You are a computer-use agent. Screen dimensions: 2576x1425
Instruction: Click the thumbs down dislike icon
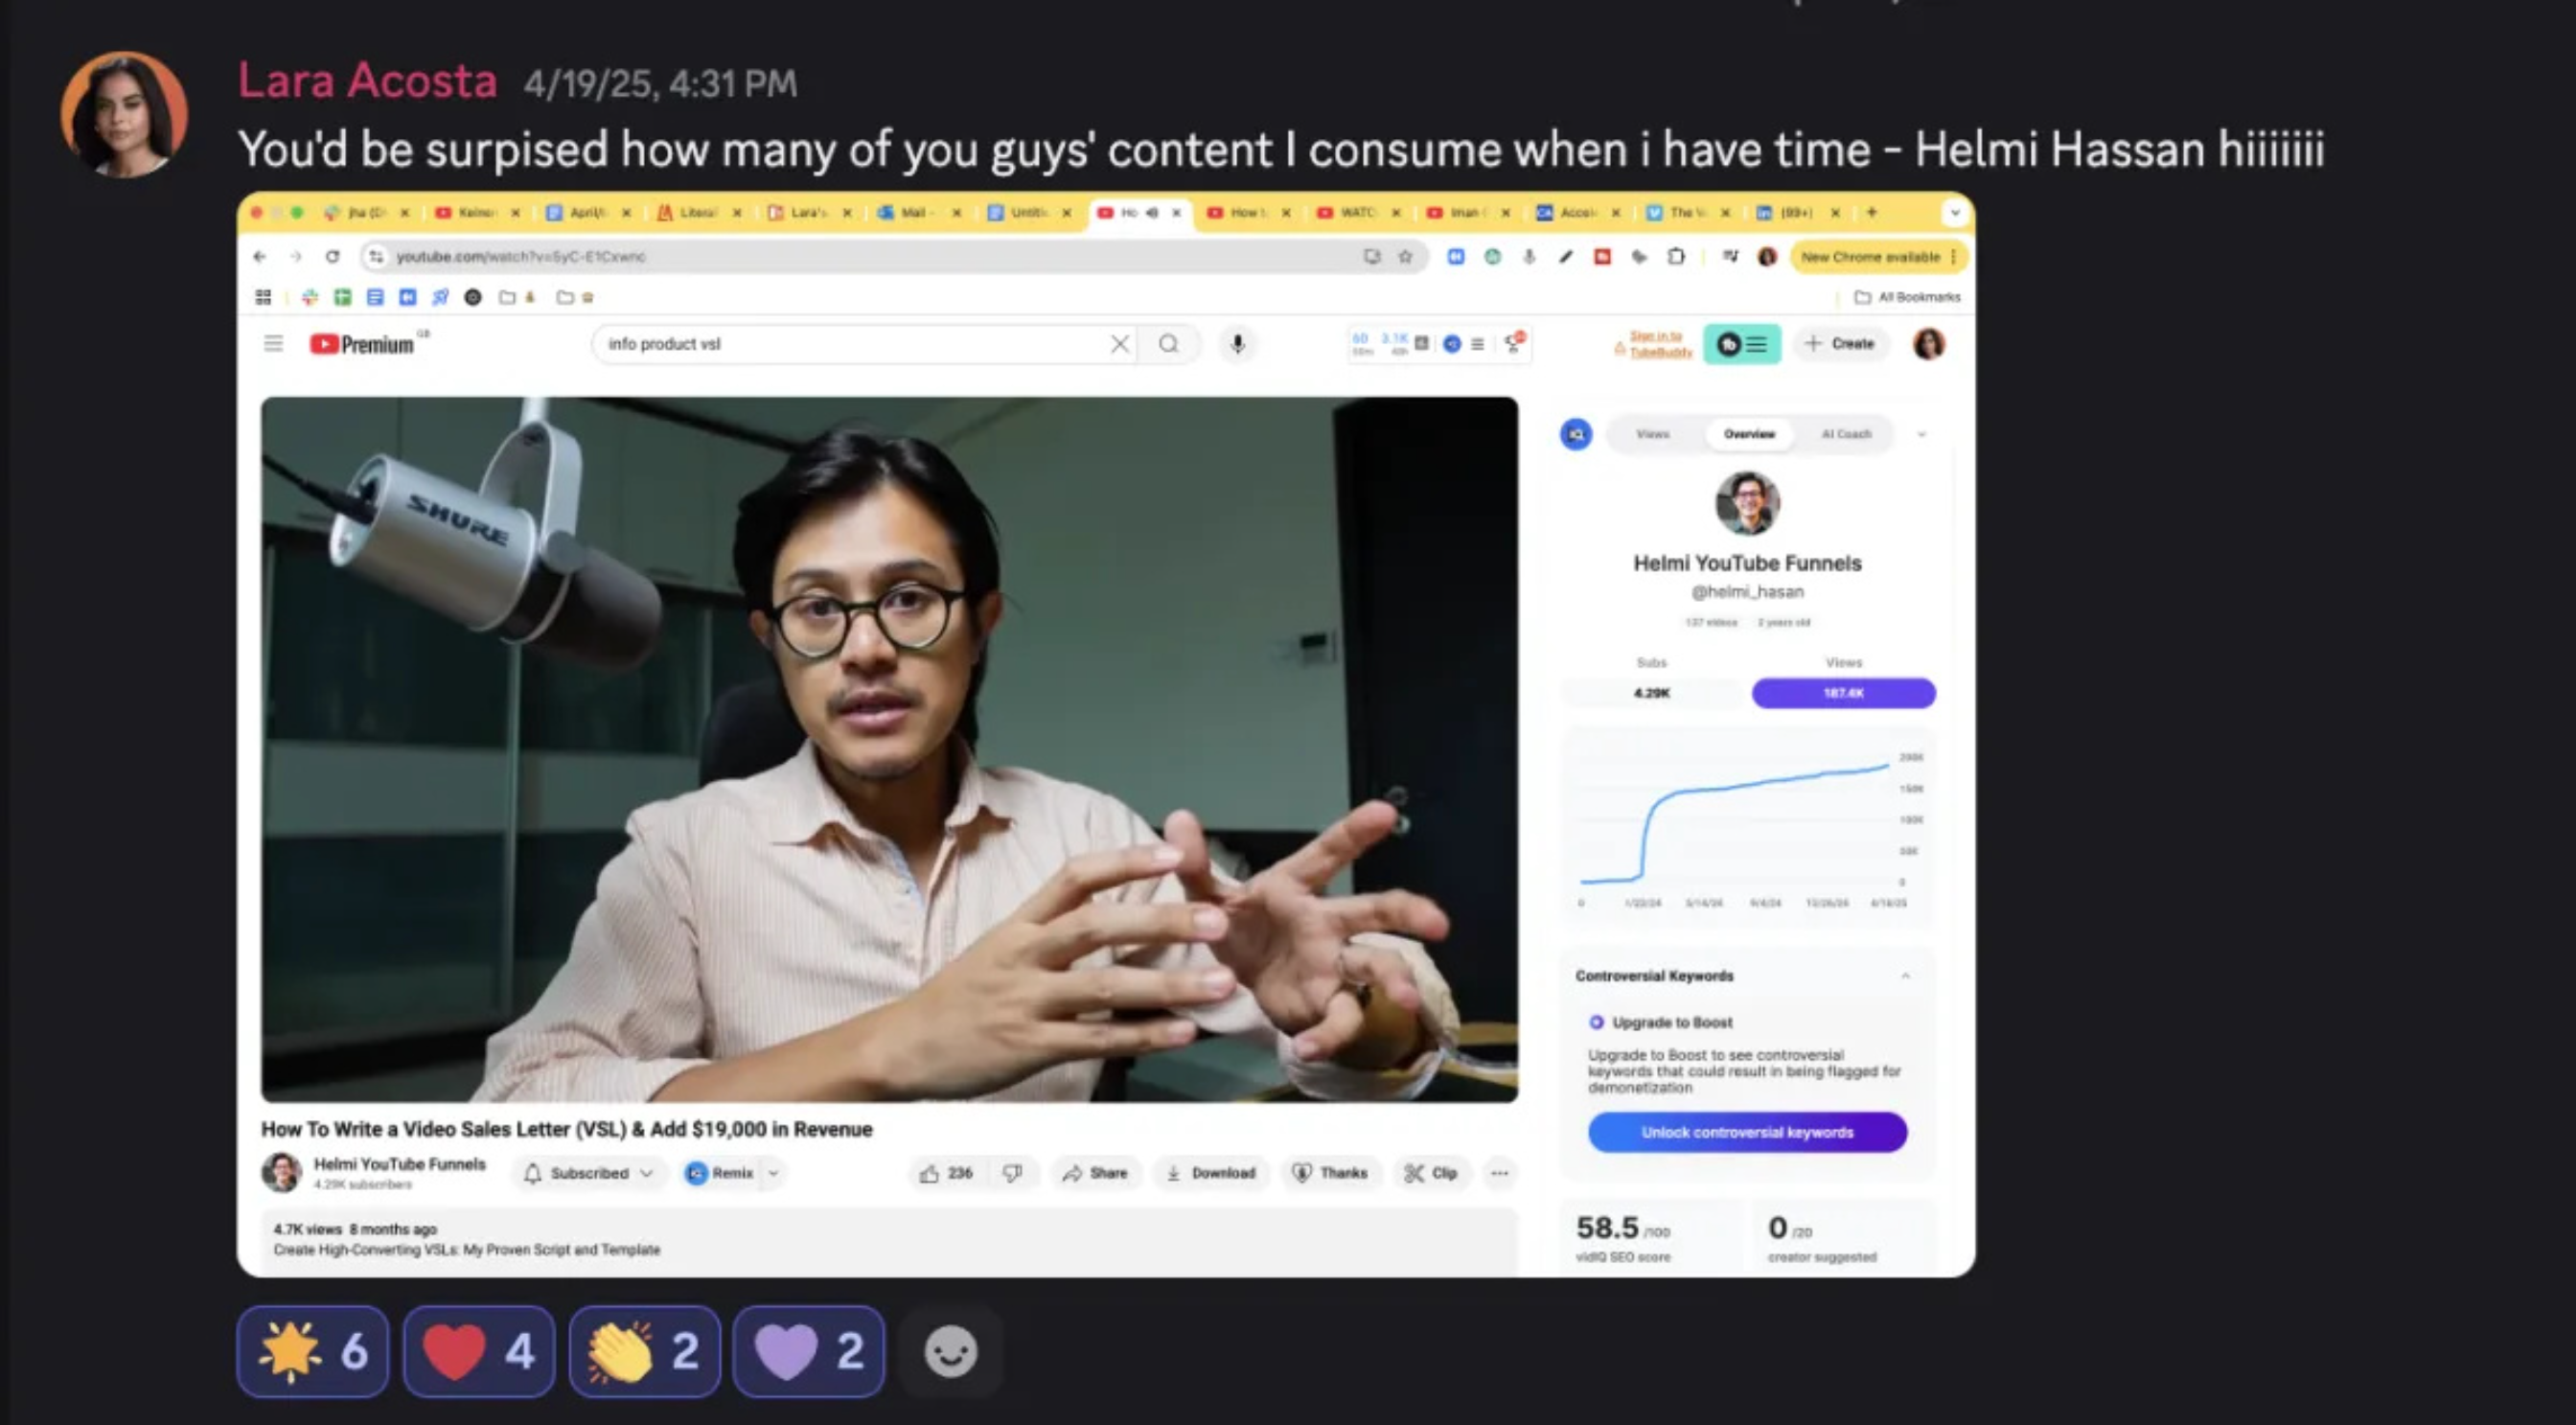click(x=1012, y=1173)
